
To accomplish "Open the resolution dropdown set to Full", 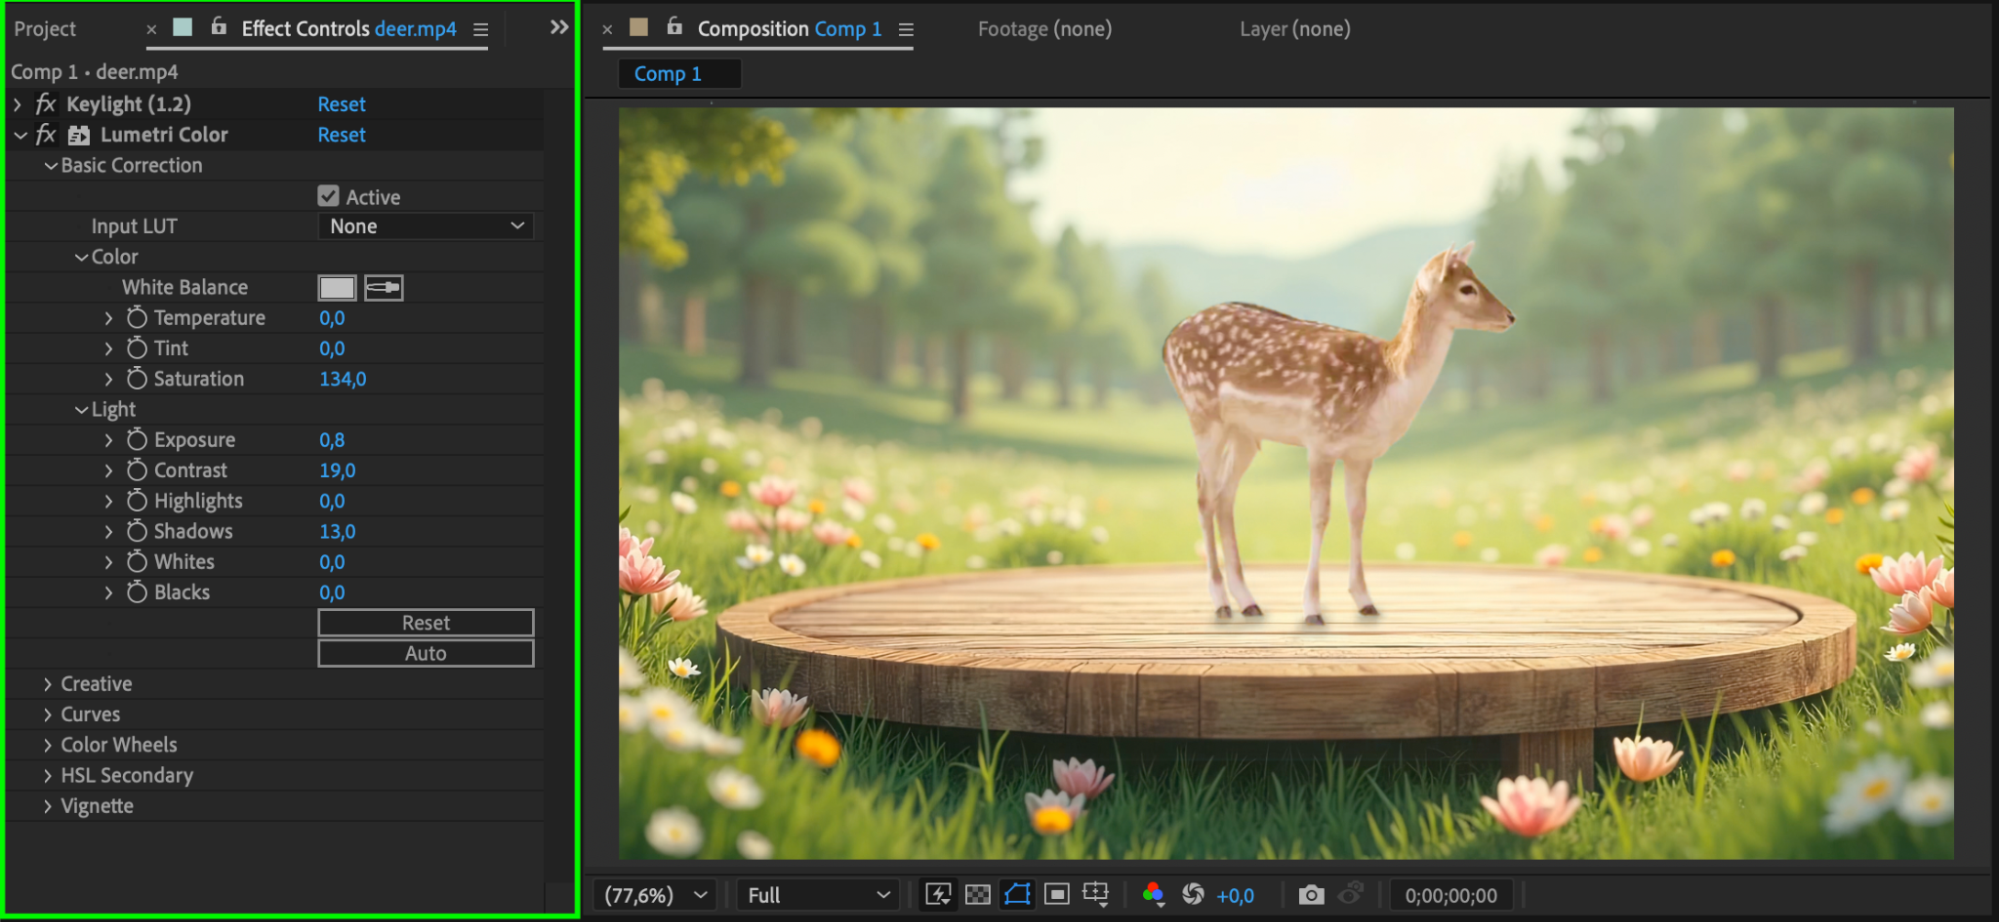I will pos(818,895).
